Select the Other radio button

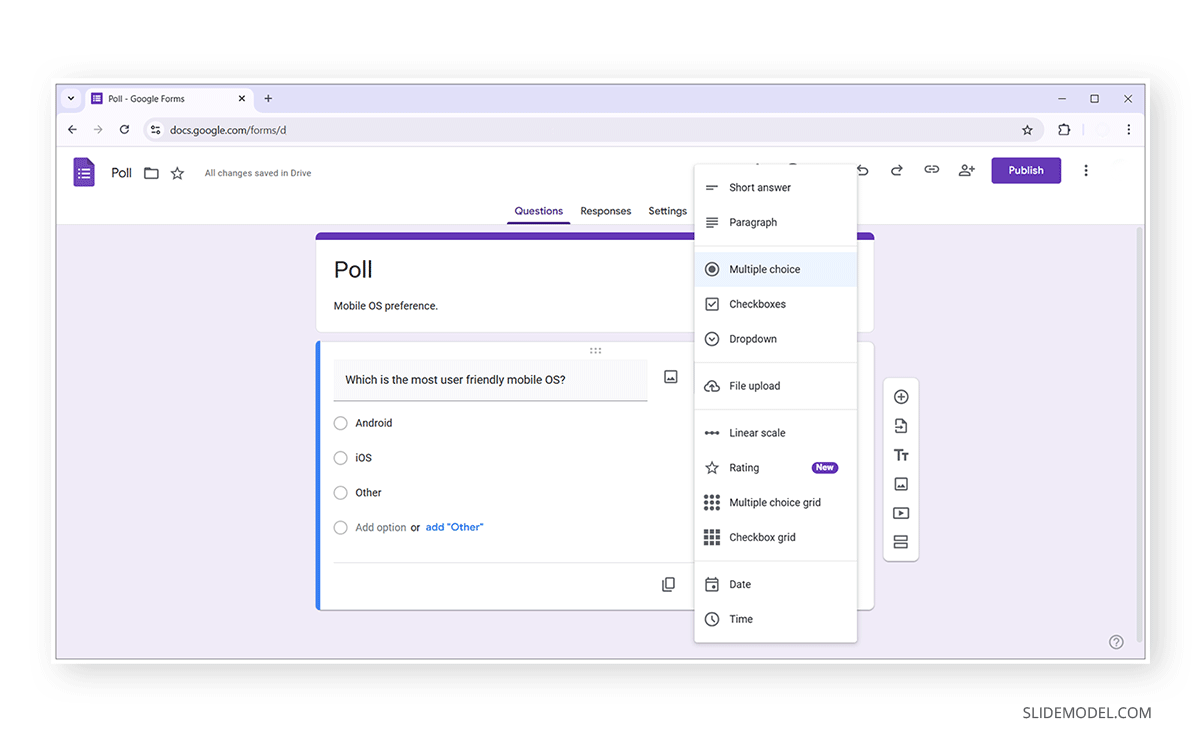pos(340,492)
